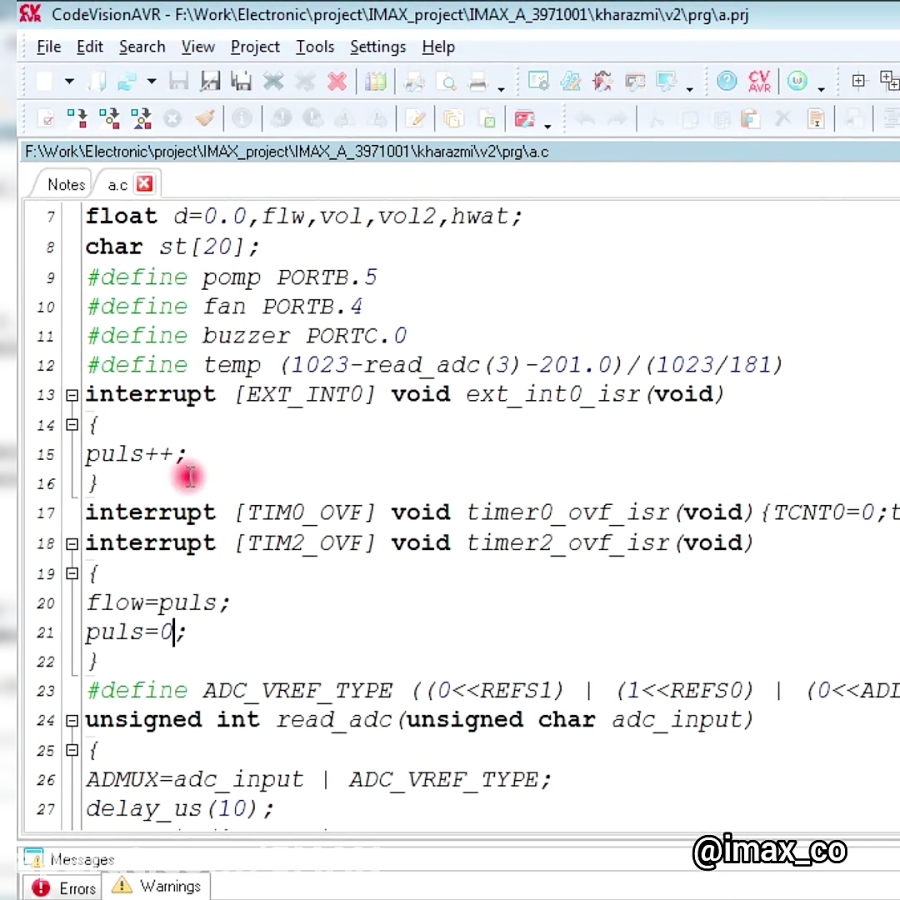
Task: Close the a.c tab with red X
Action: click(144, 184)
